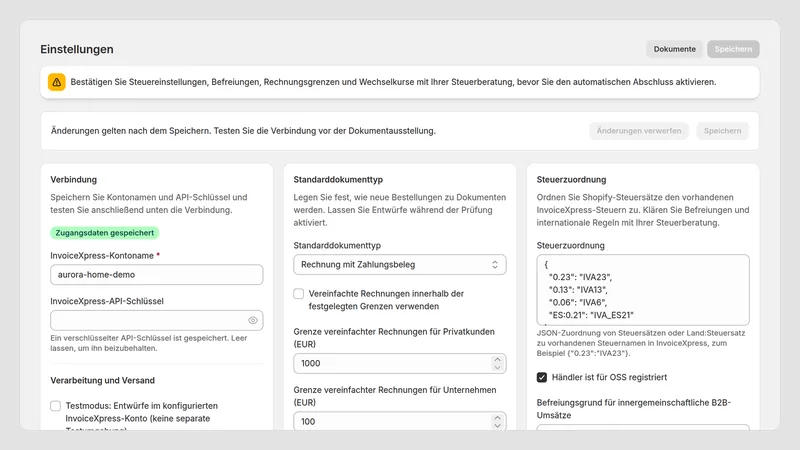Click the Verbindung section heading
The height and width of the screenshot is (450, 800).
73,180
